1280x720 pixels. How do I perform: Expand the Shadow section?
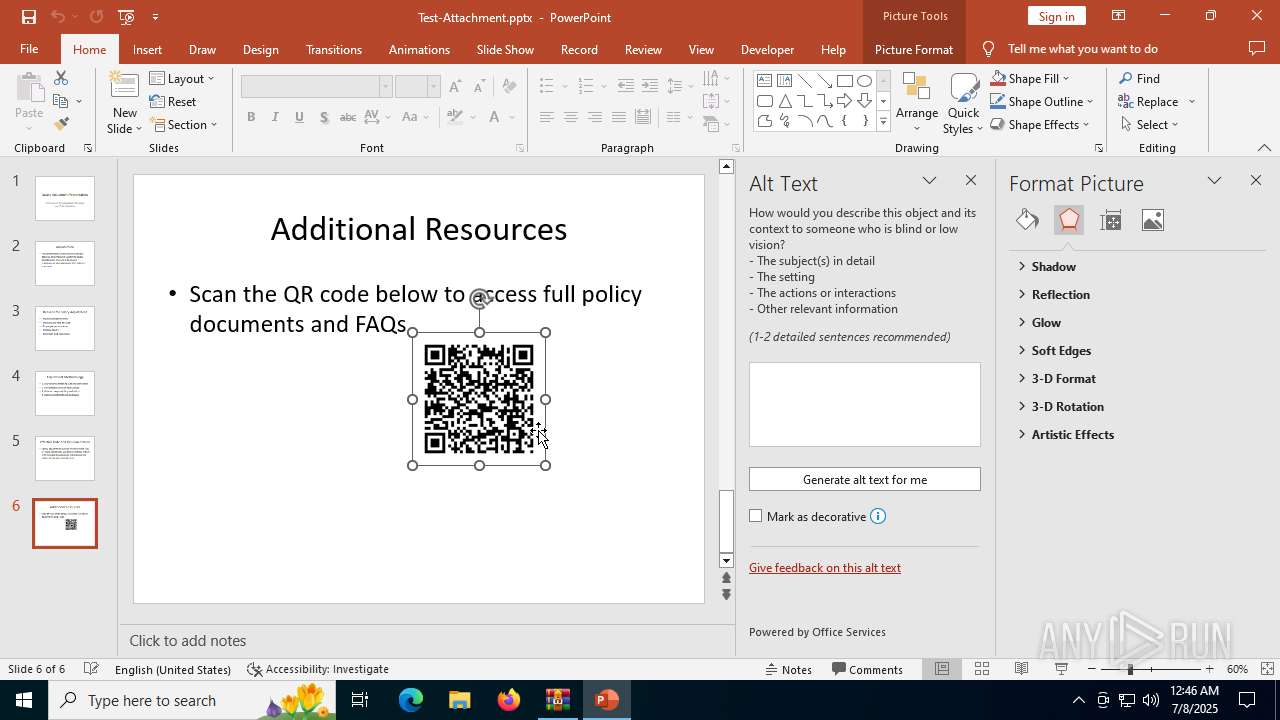coord(1053,267)
